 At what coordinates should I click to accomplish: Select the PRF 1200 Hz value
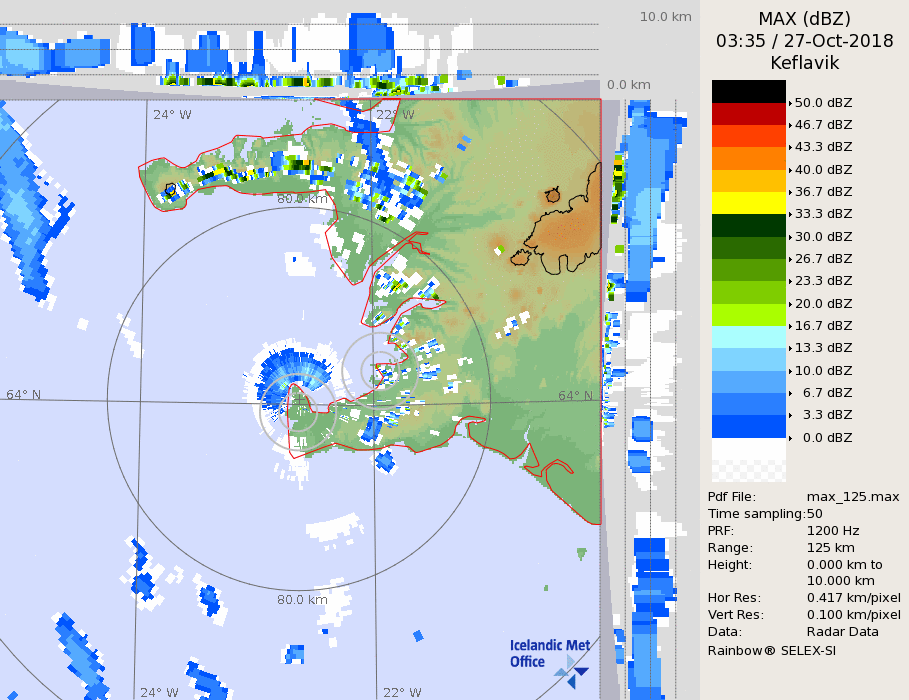pyautogui.click(x=832, y=531)
